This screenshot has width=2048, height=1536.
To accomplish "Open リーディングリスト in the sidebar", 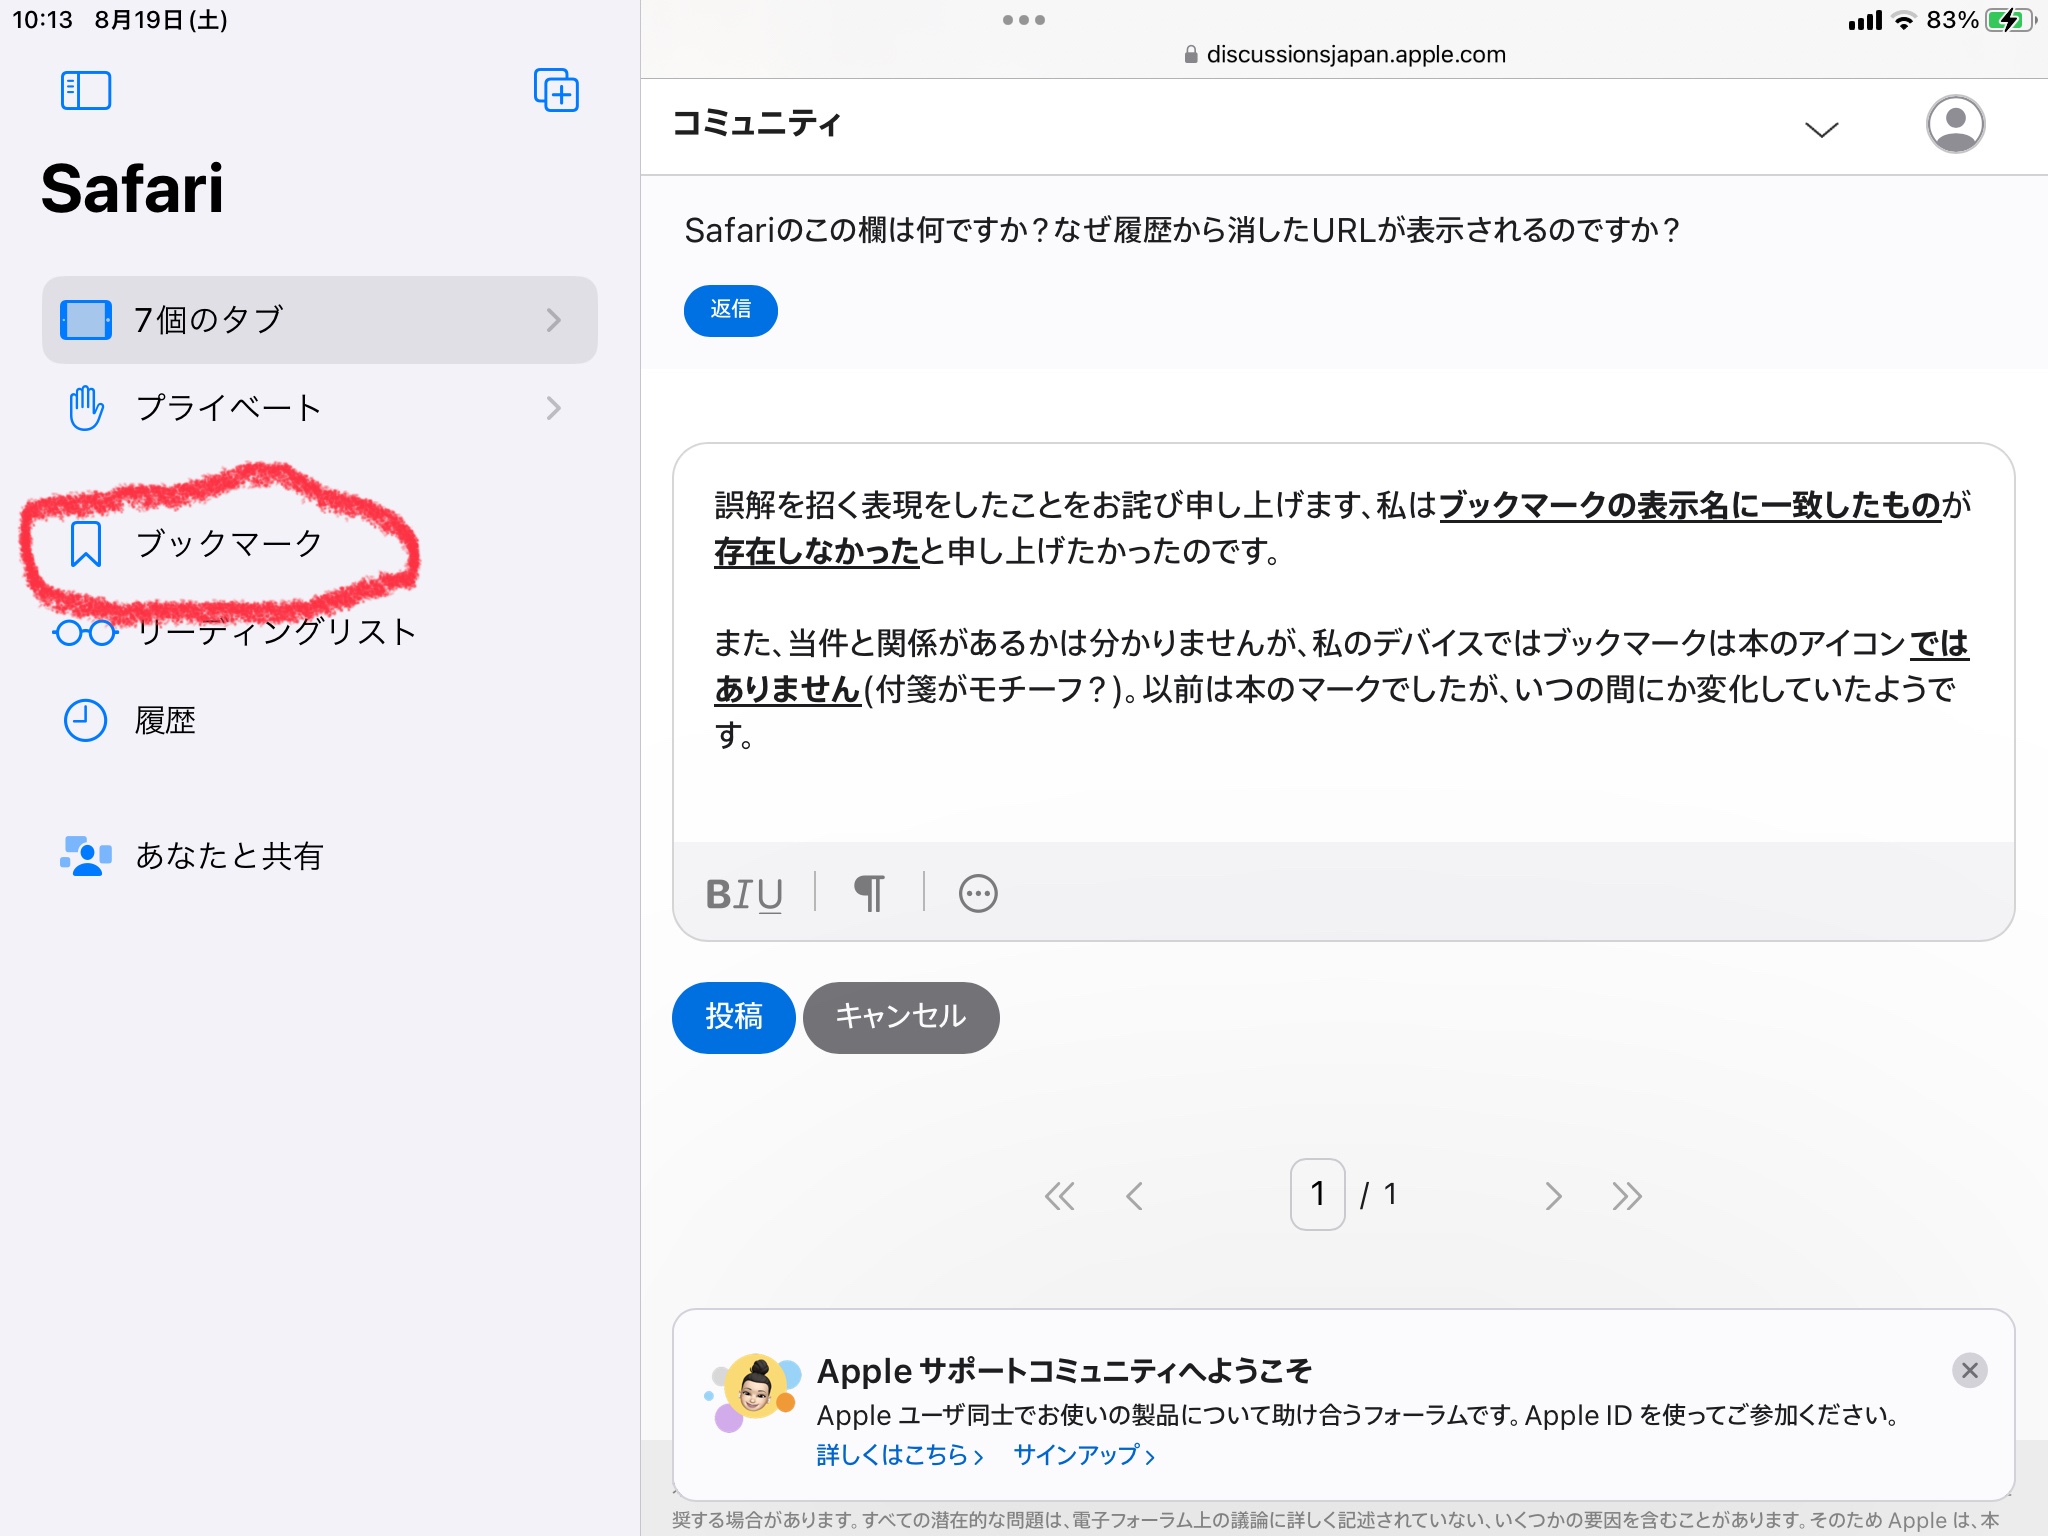I will (275, 632).
